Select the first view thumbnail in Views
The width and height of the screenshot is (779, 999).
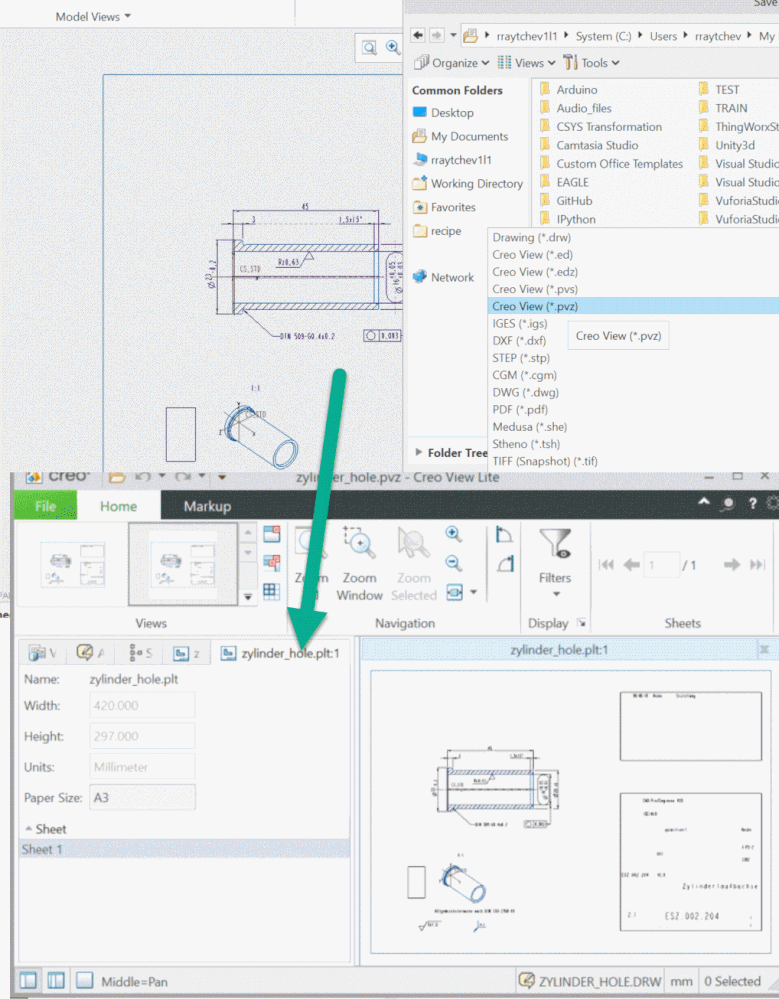tap(73, 564)
